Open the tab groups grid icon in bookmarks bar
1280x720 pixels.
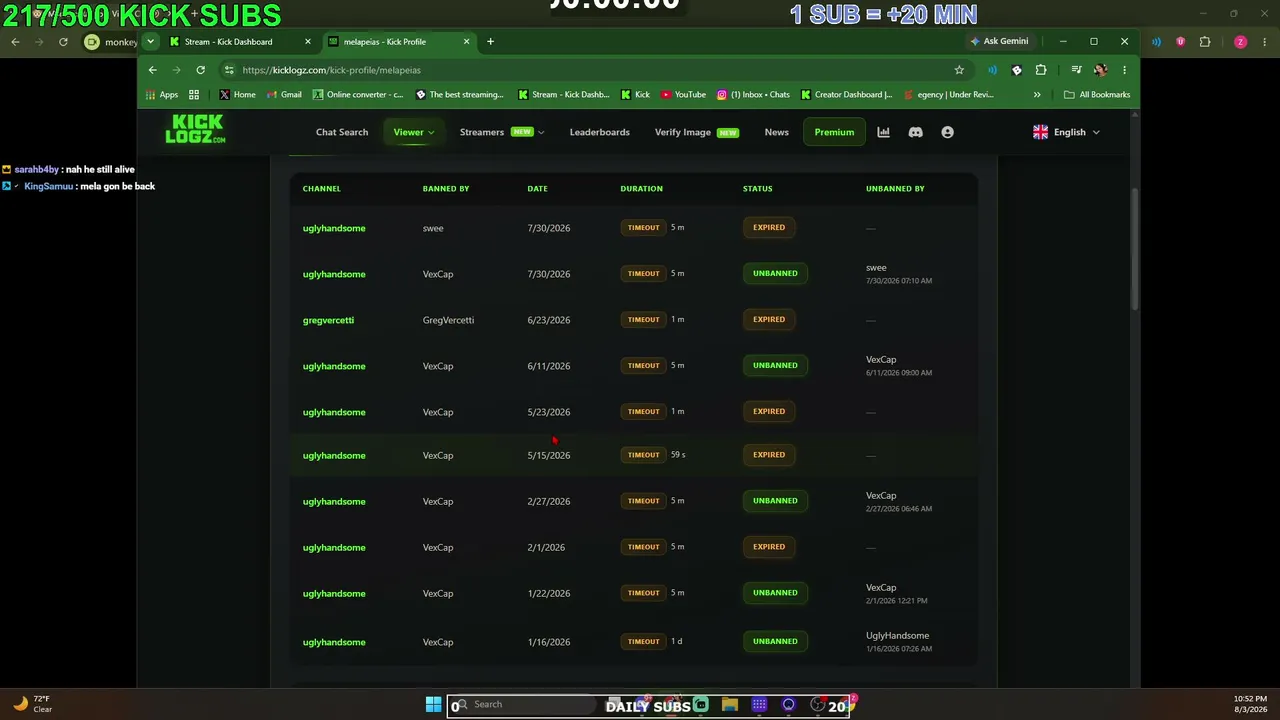point(194,95)
